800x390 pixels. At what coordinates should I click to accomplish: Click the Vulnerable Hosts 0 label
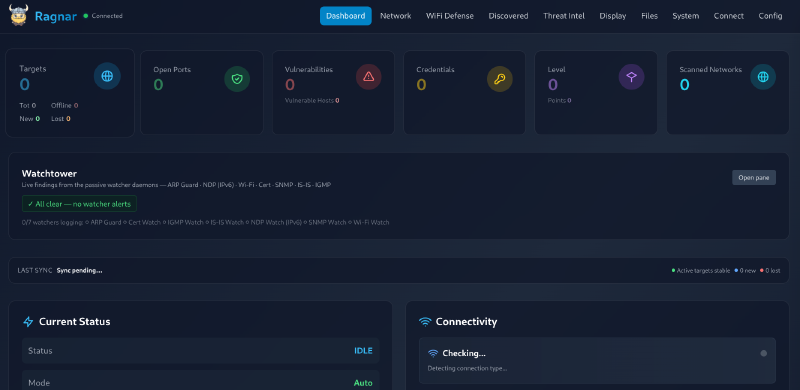pyautogui.click(x=312, y=101)
